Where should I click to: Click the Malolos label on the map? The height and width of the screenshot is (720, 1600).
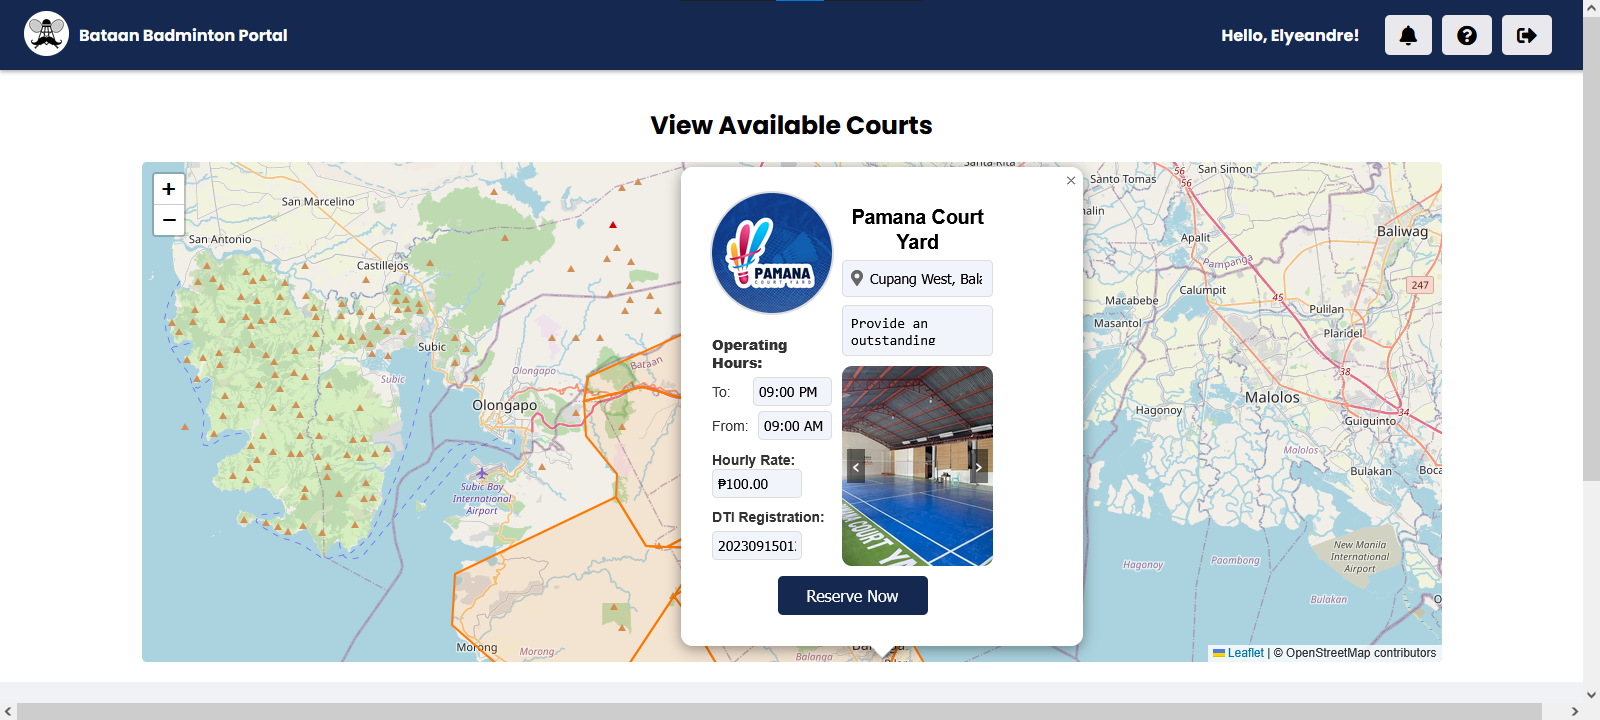click(x=1272, y=397)
